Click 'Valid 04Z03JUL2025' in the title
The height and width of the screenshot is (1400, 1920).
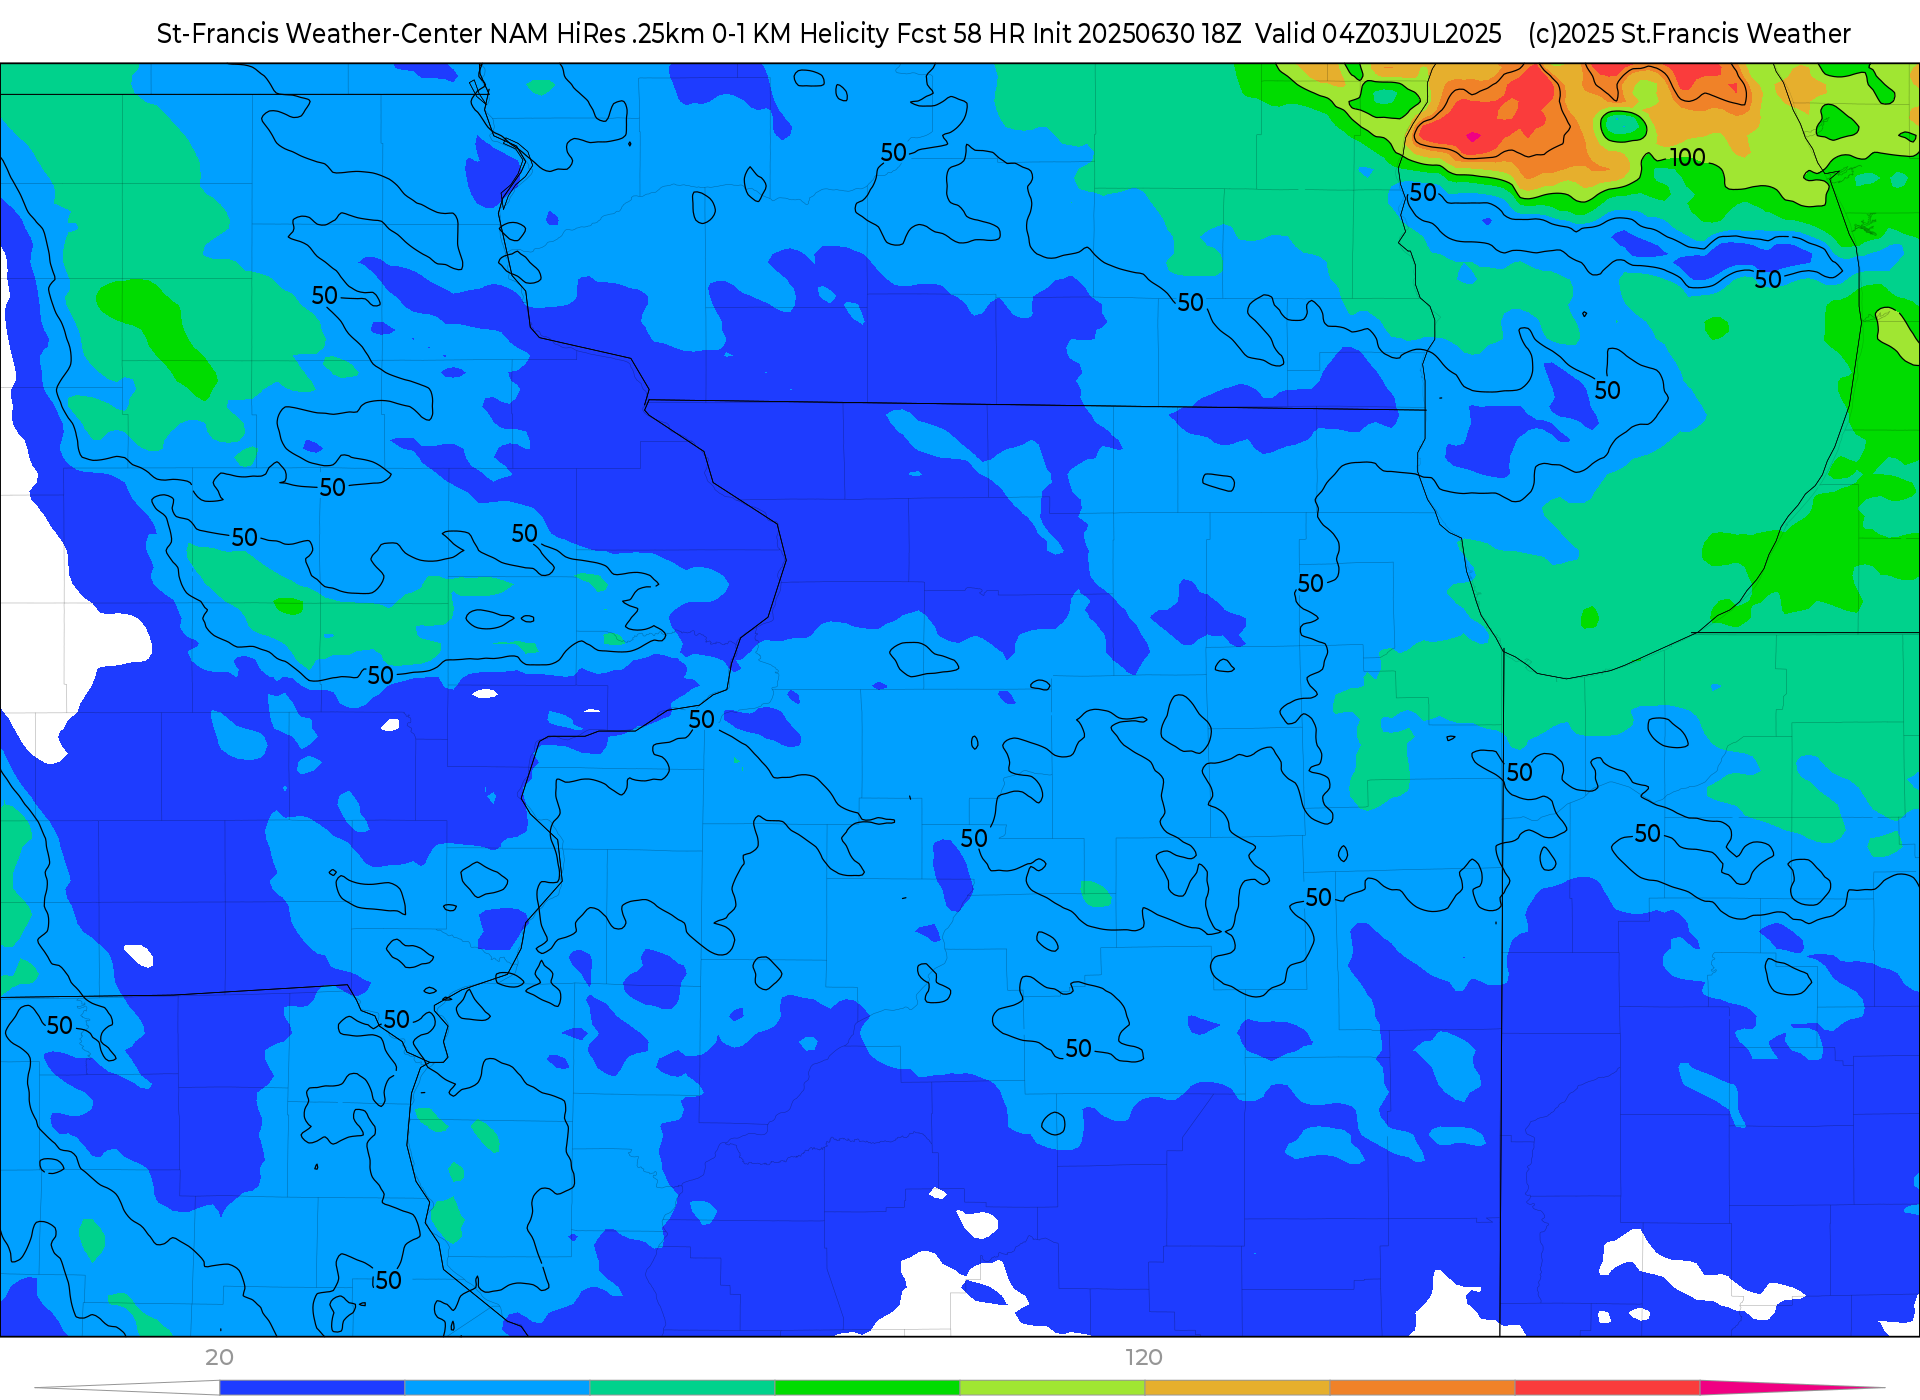tap(1378, 34)
